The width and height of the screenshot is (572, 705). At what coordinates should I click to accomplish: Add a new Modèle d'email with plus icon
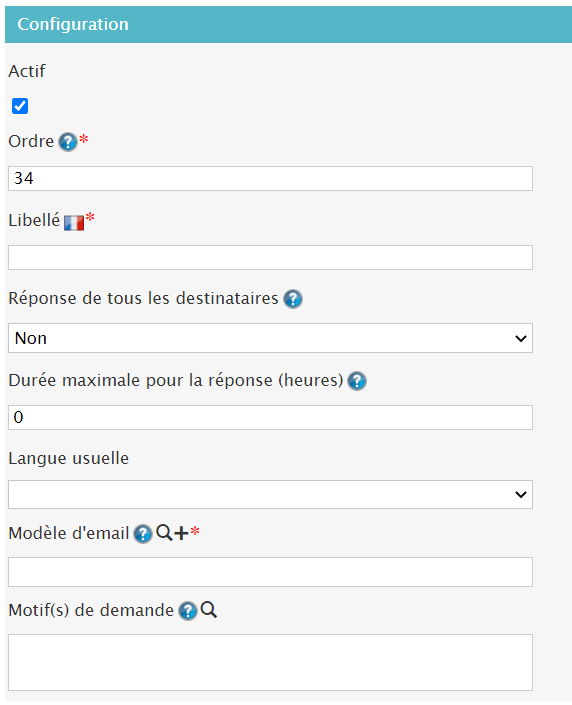pyautogui.click(x=181, y=533)
